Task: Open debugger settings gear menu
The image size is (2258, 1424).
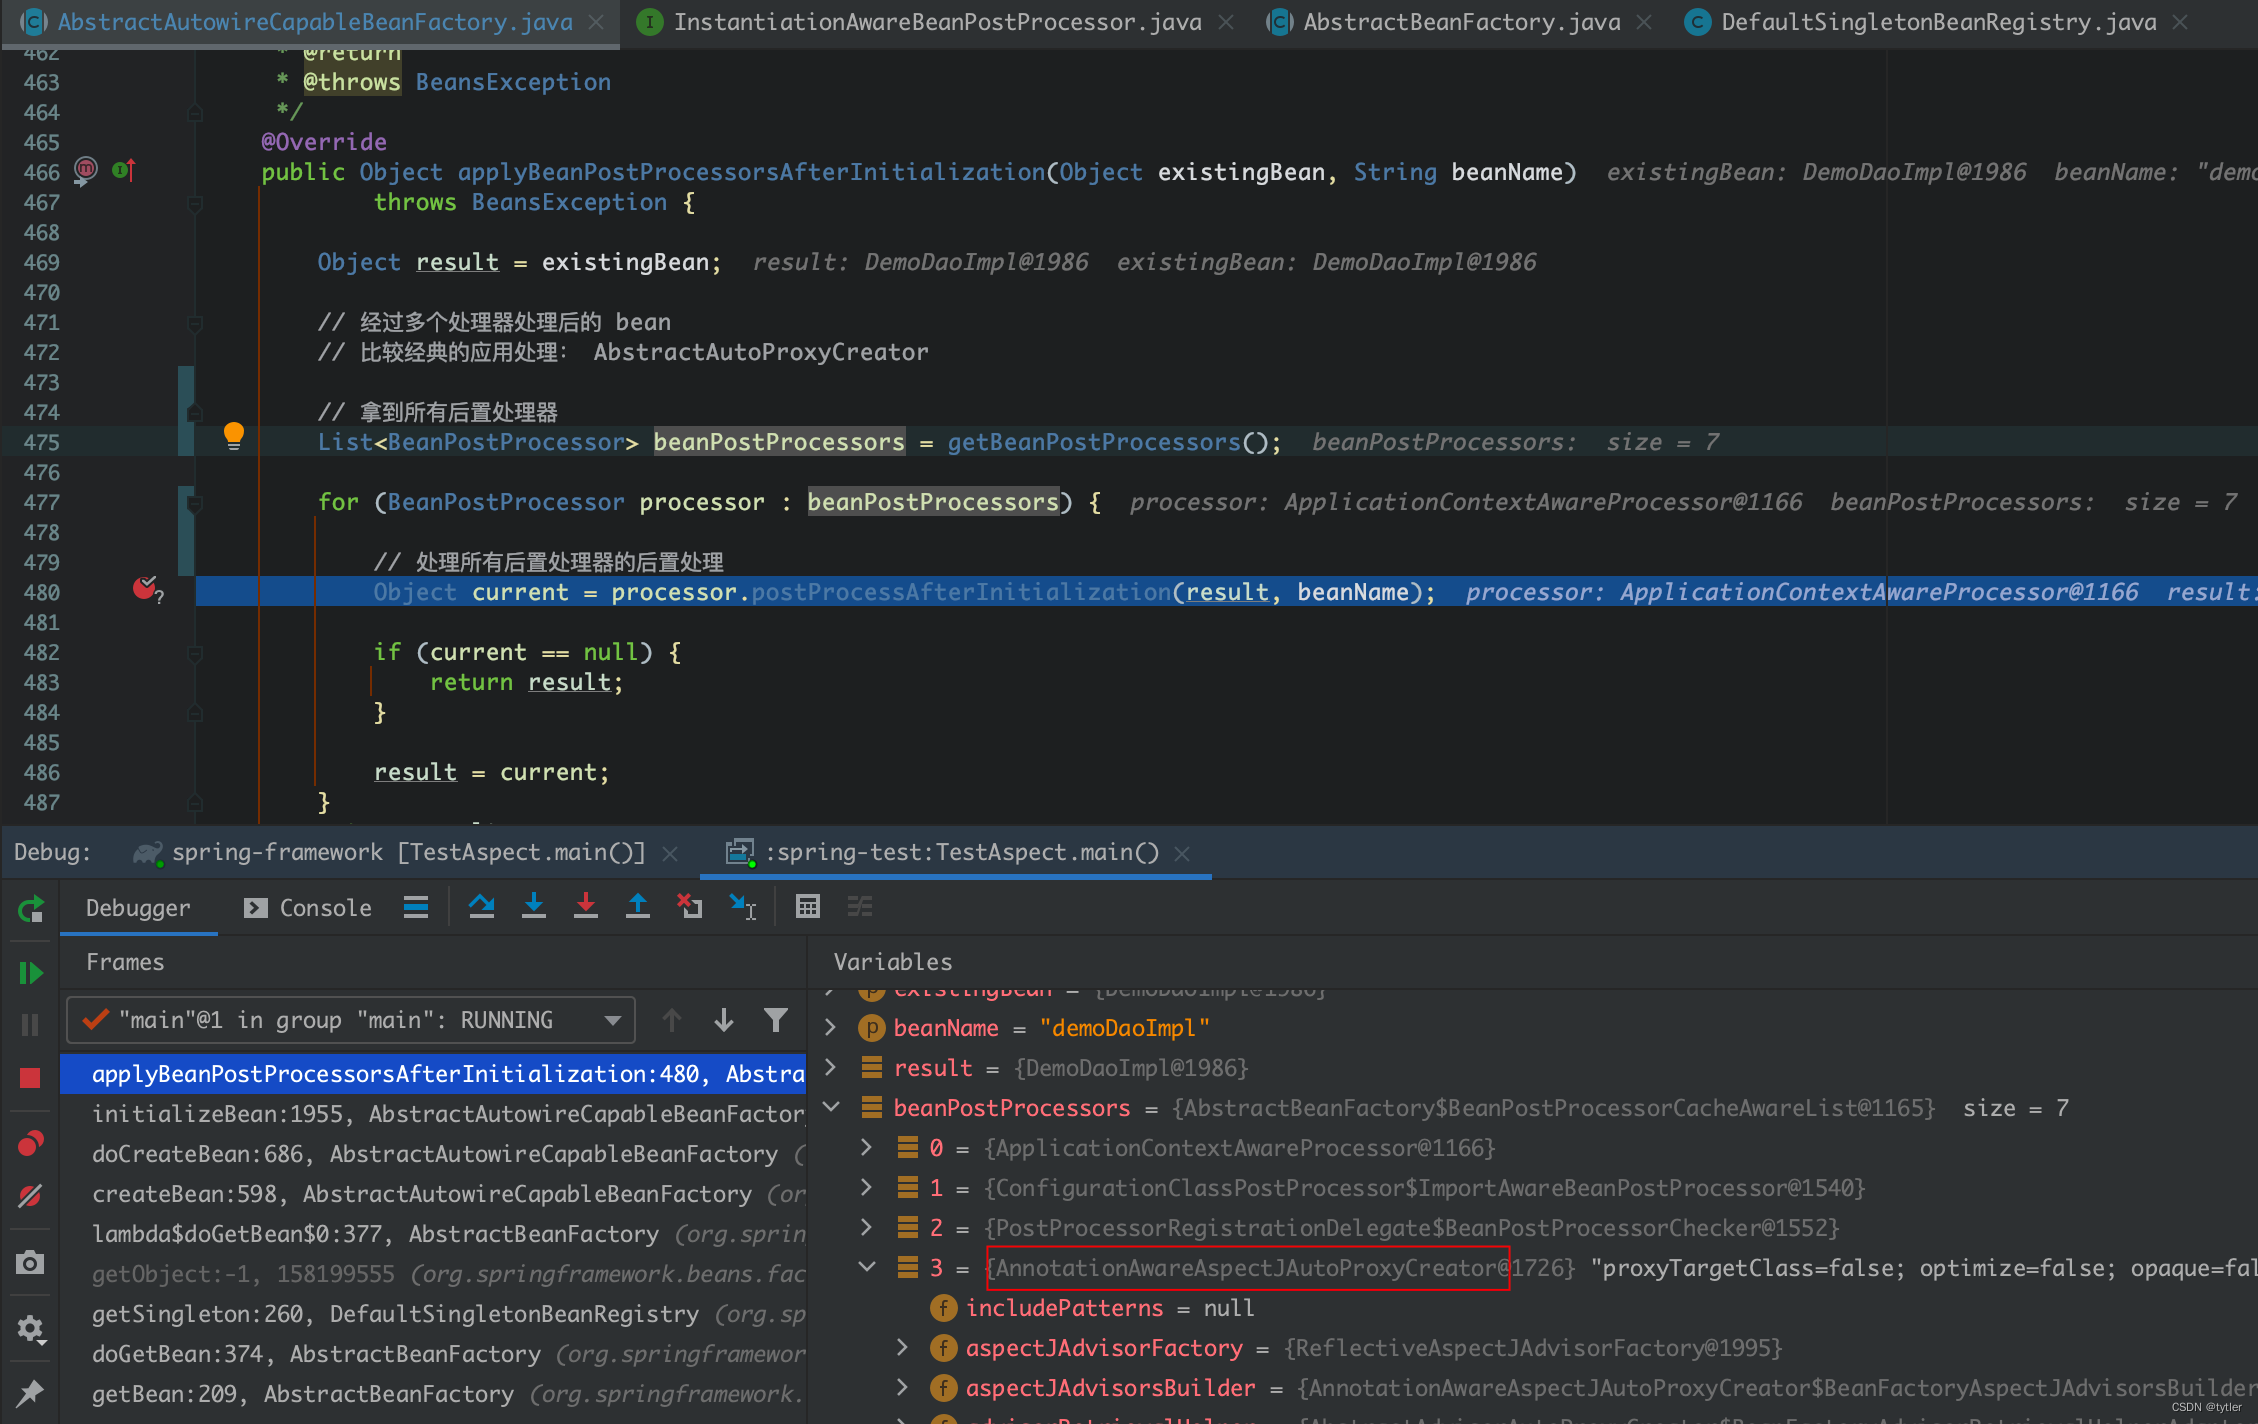Action: point(30,1329)
